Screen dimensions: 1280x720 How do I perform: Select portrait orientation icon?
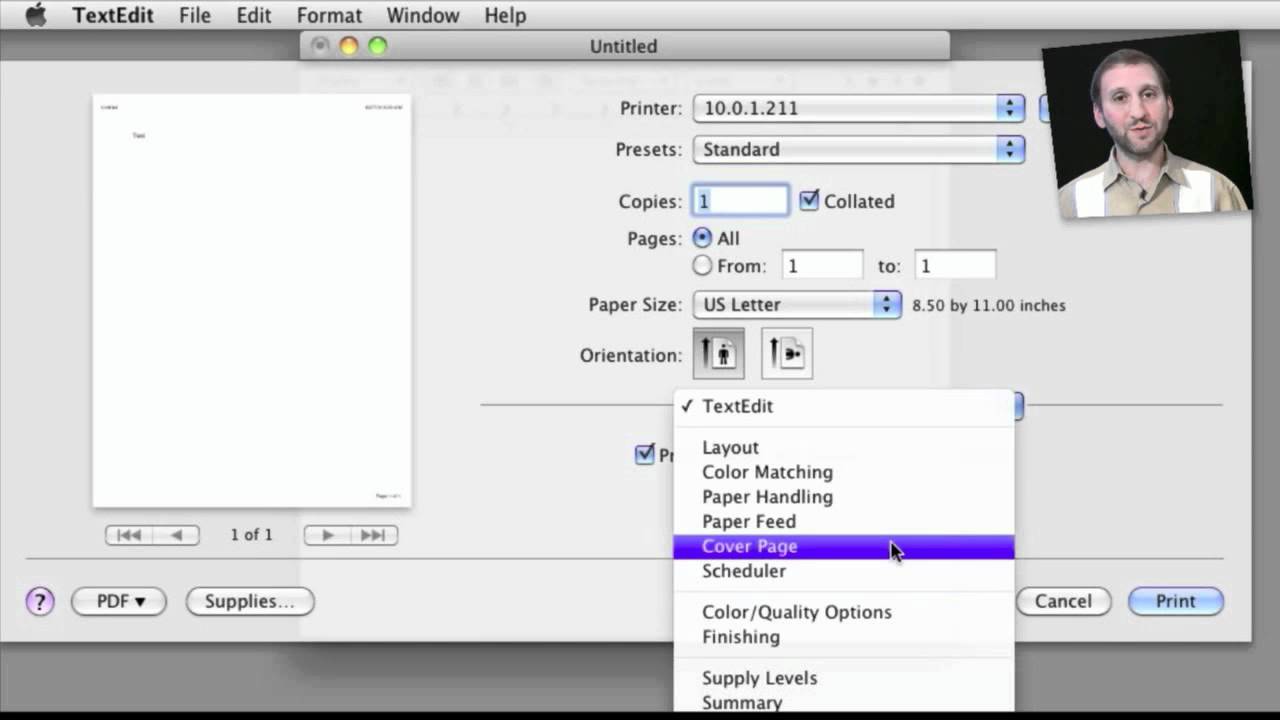click(x=718, y=354)
